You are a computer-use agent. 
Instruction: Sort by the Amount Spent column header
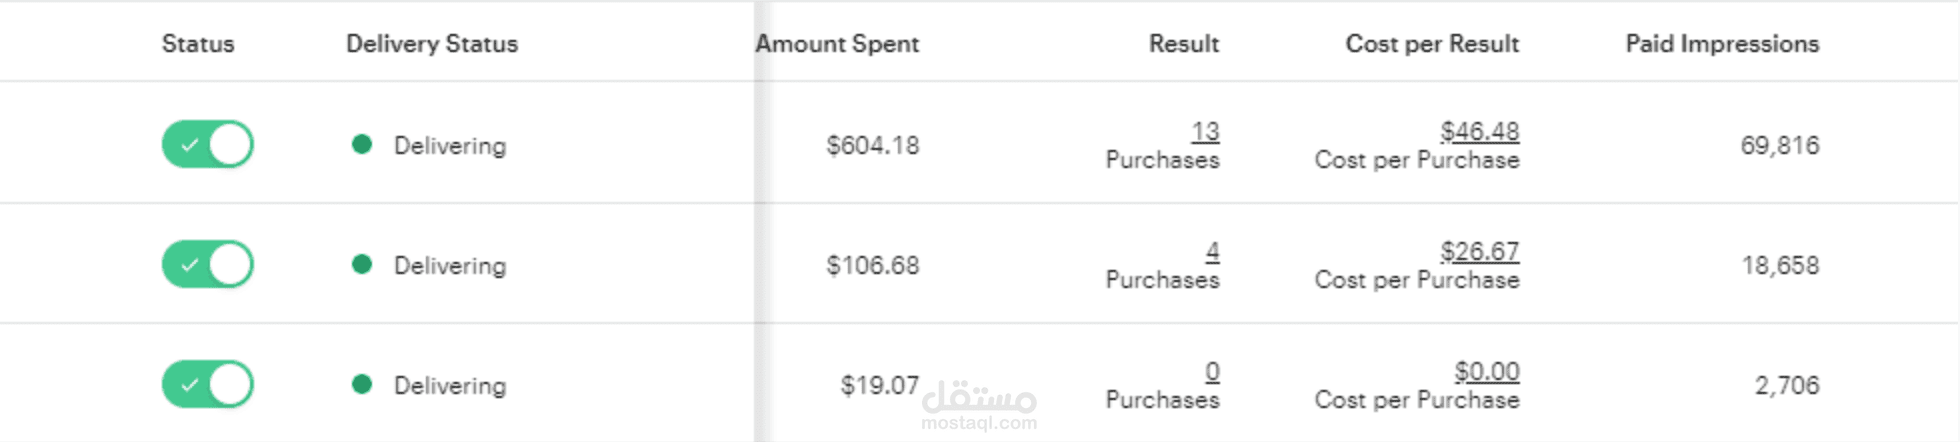click(x=837, y=44)
